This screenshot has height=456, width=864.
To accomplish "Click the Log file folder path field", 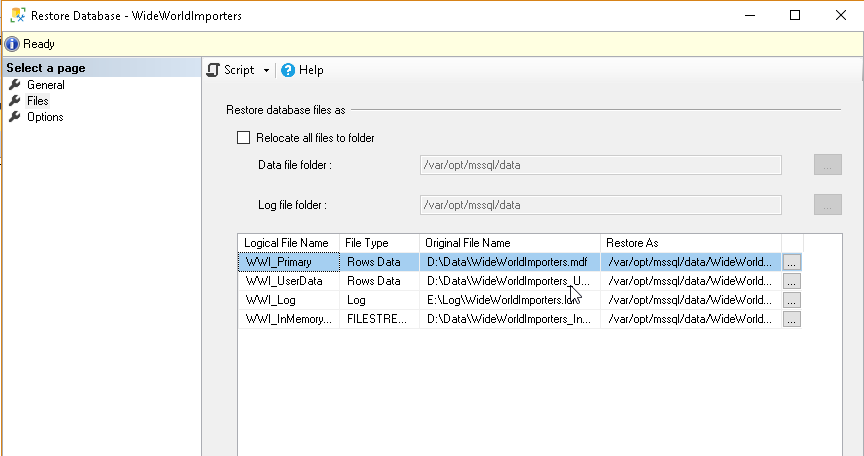I will tap(599, 205).
